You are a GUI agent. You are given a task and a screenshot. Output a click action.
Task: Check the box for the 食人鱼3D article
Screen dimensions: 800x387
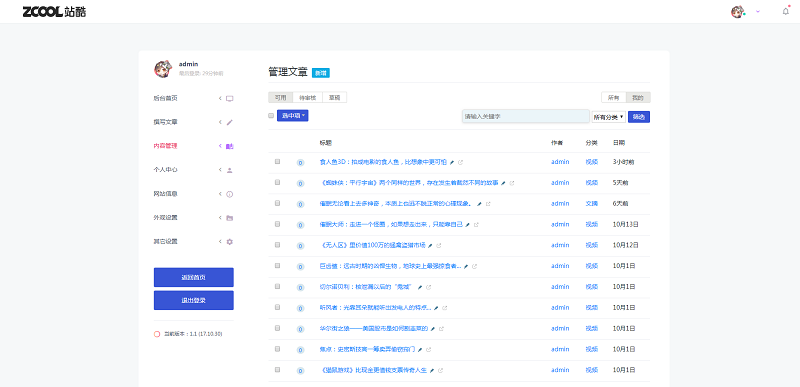click(x=278, y=161)
